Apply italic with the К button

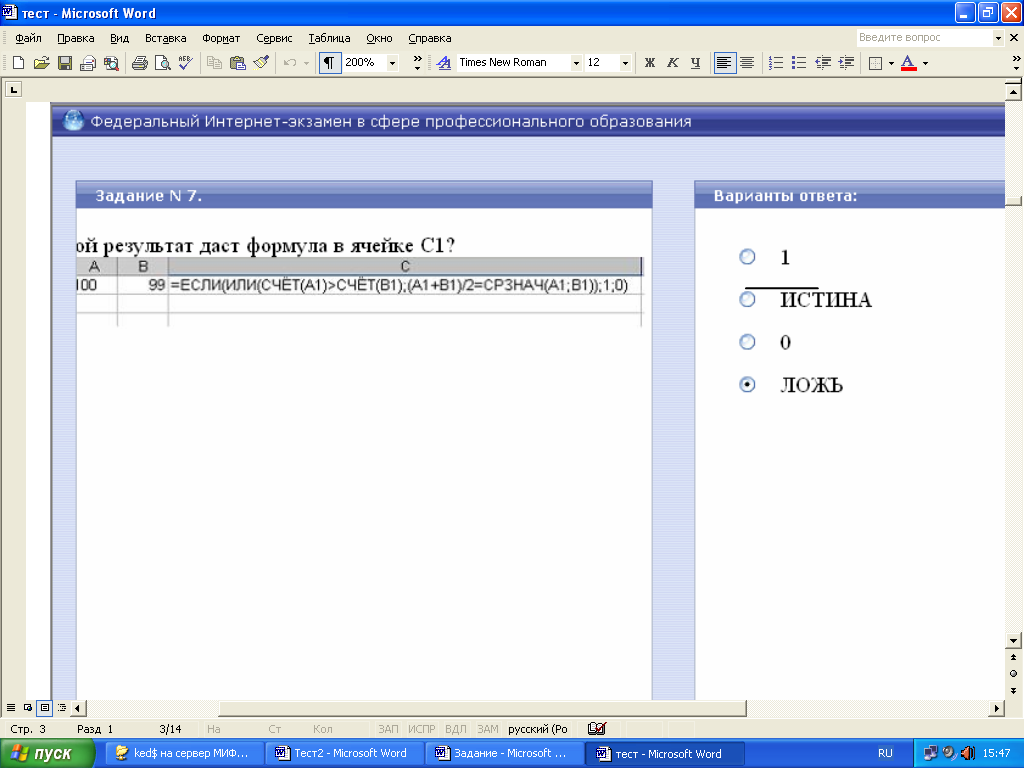pyautogui.click(x=673, y=63)
